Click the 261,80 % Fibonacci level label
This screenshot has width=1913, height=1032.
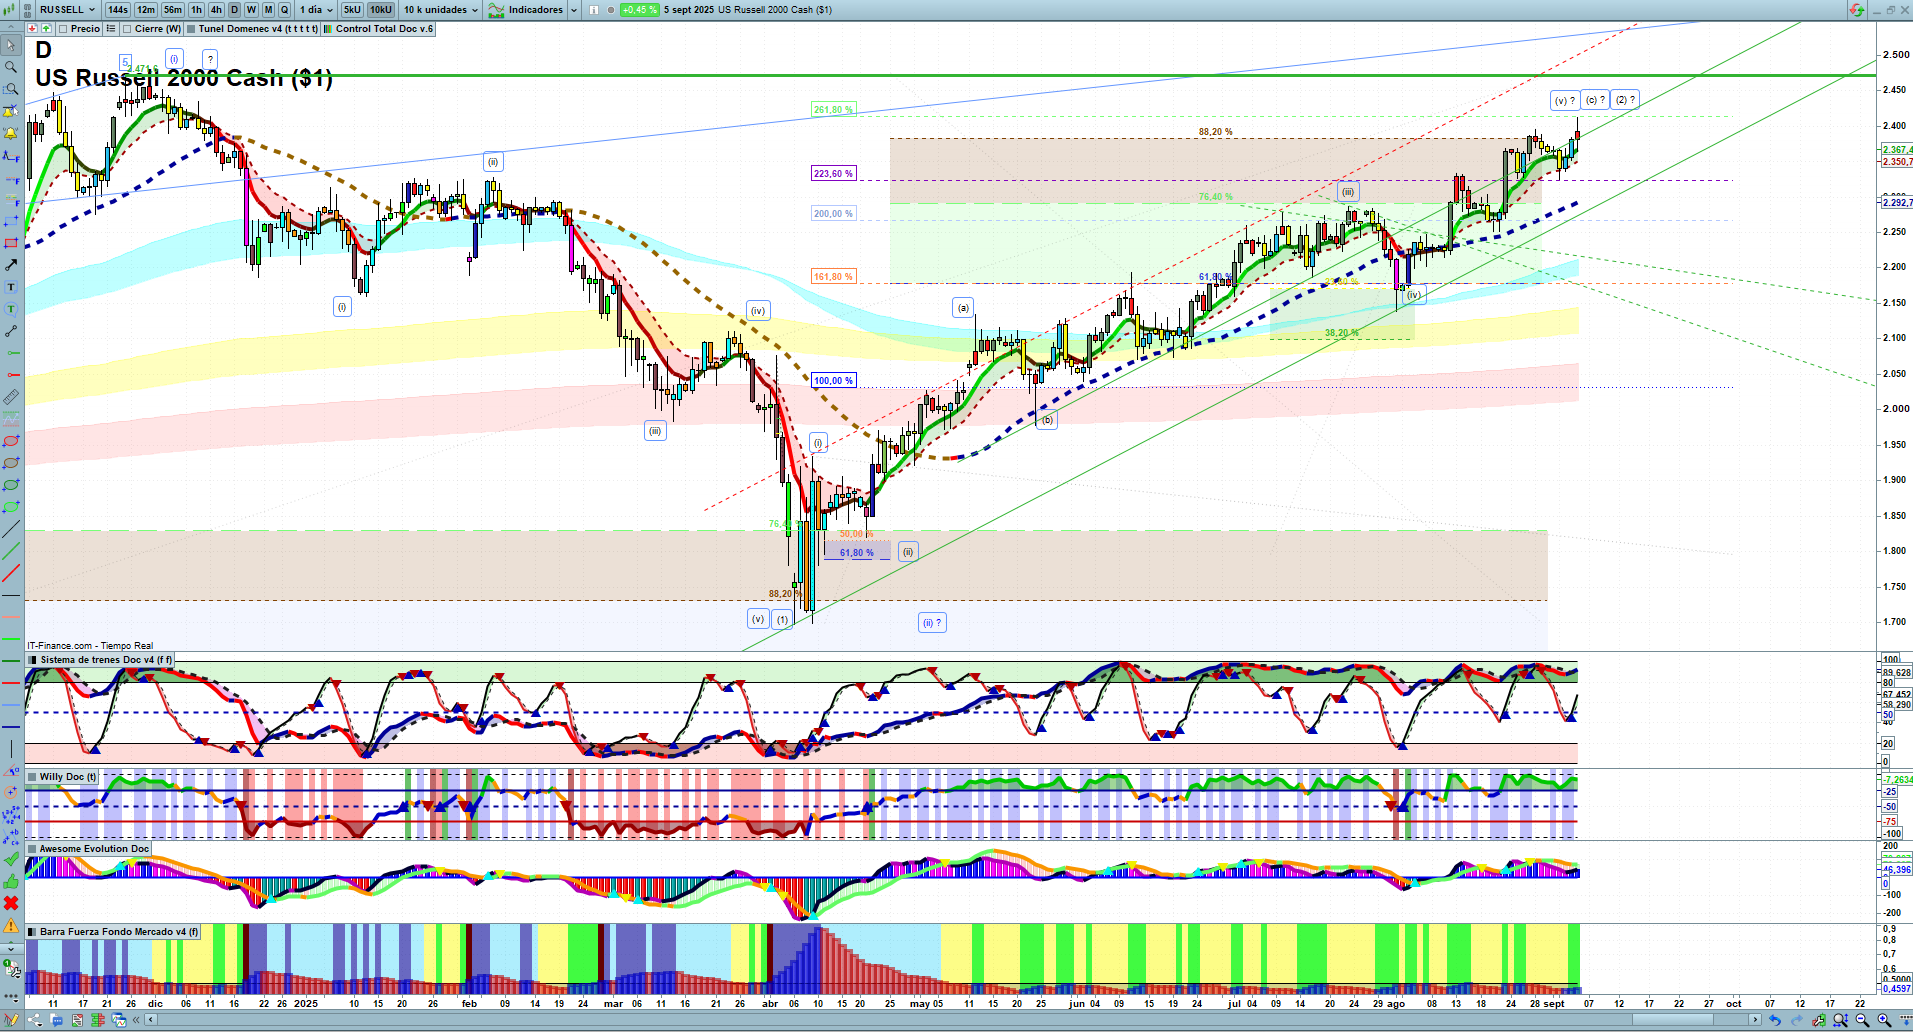click(833, 110)
